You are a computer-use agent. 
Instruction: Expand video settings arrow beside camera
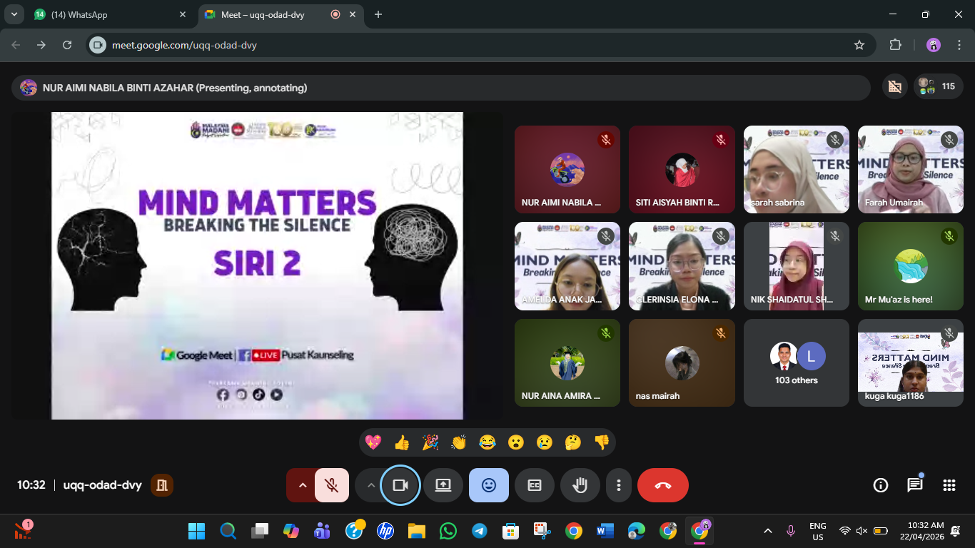371,485
